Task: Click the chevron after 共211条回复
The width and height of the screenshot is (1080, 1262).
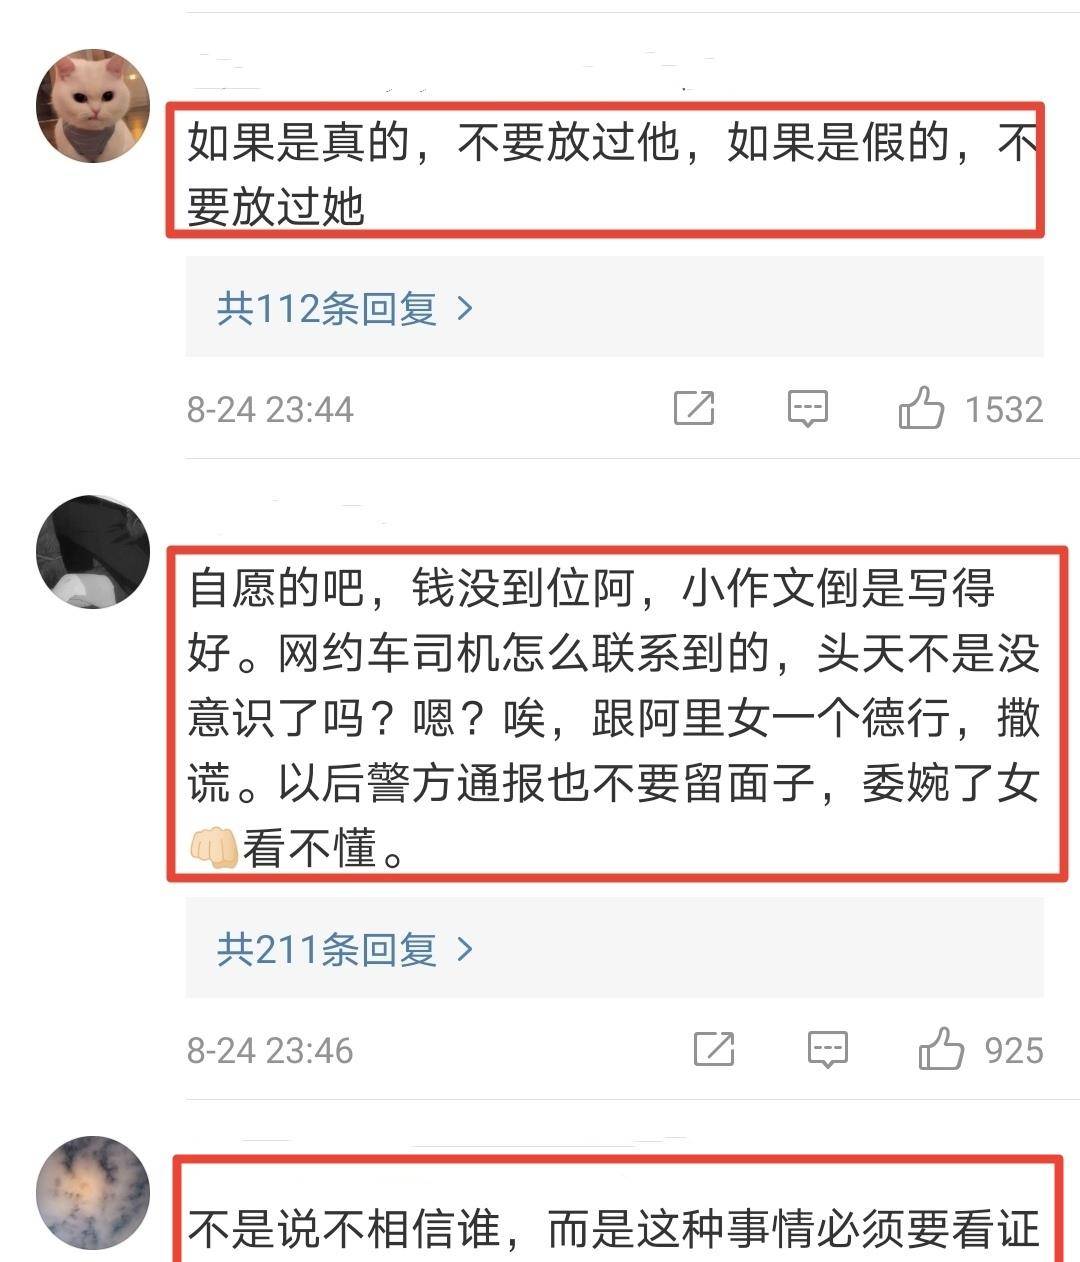Action: (x=464, y=948)
